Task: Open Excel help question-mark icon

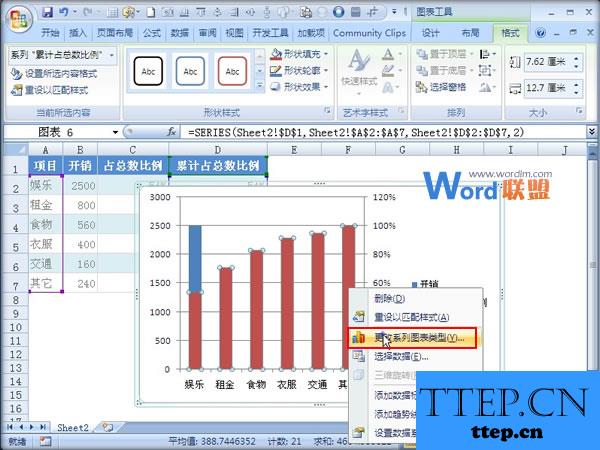Action: (540, 33)
